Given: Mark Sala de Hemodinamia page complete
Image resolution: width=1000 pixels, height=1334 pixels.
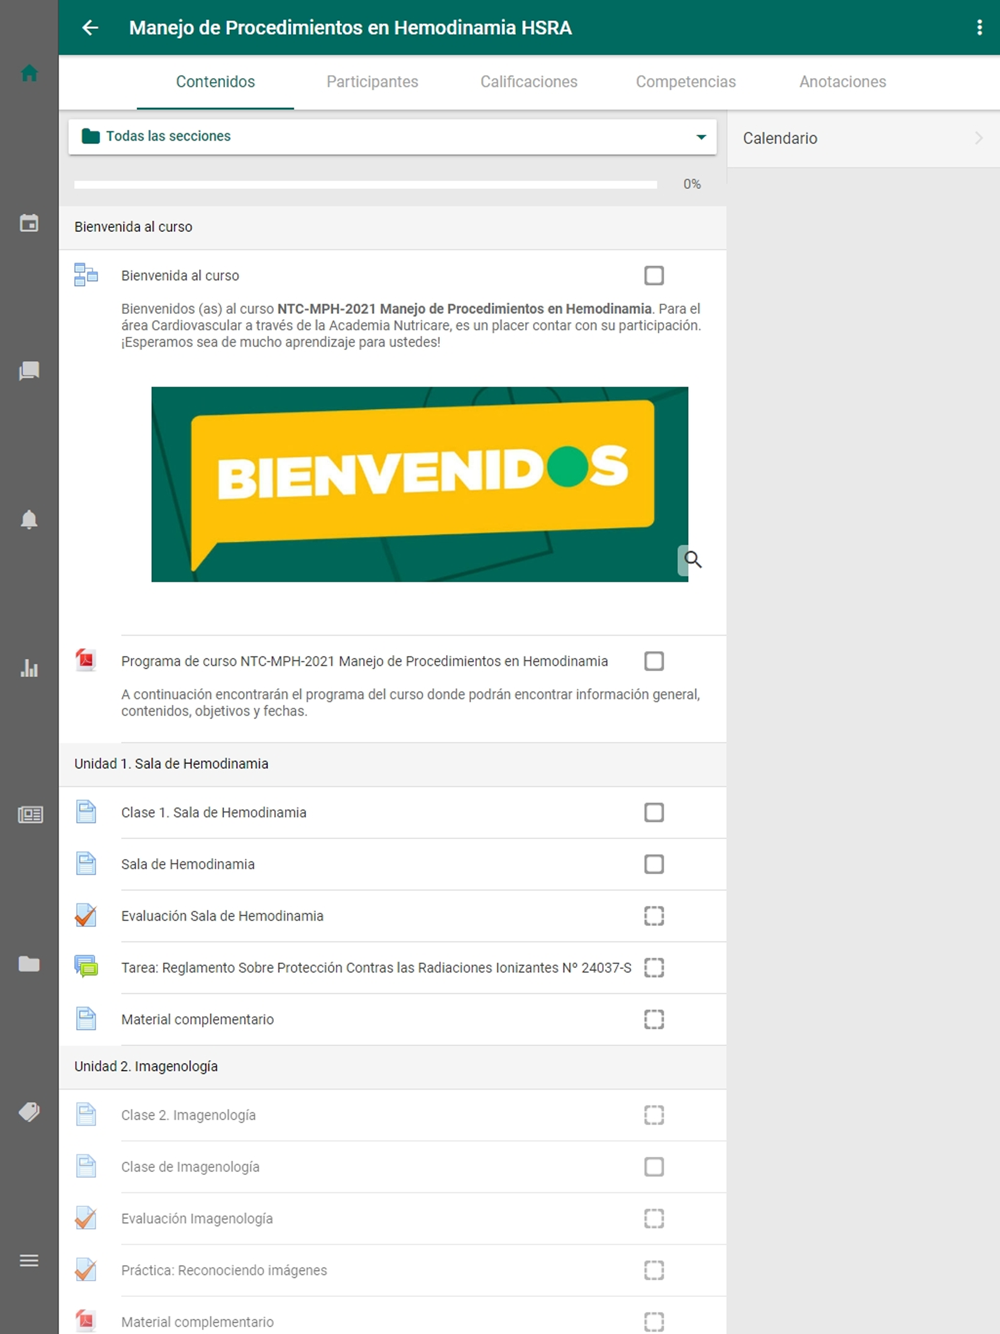Looking at the screenshot, I should tap(654, 864).
